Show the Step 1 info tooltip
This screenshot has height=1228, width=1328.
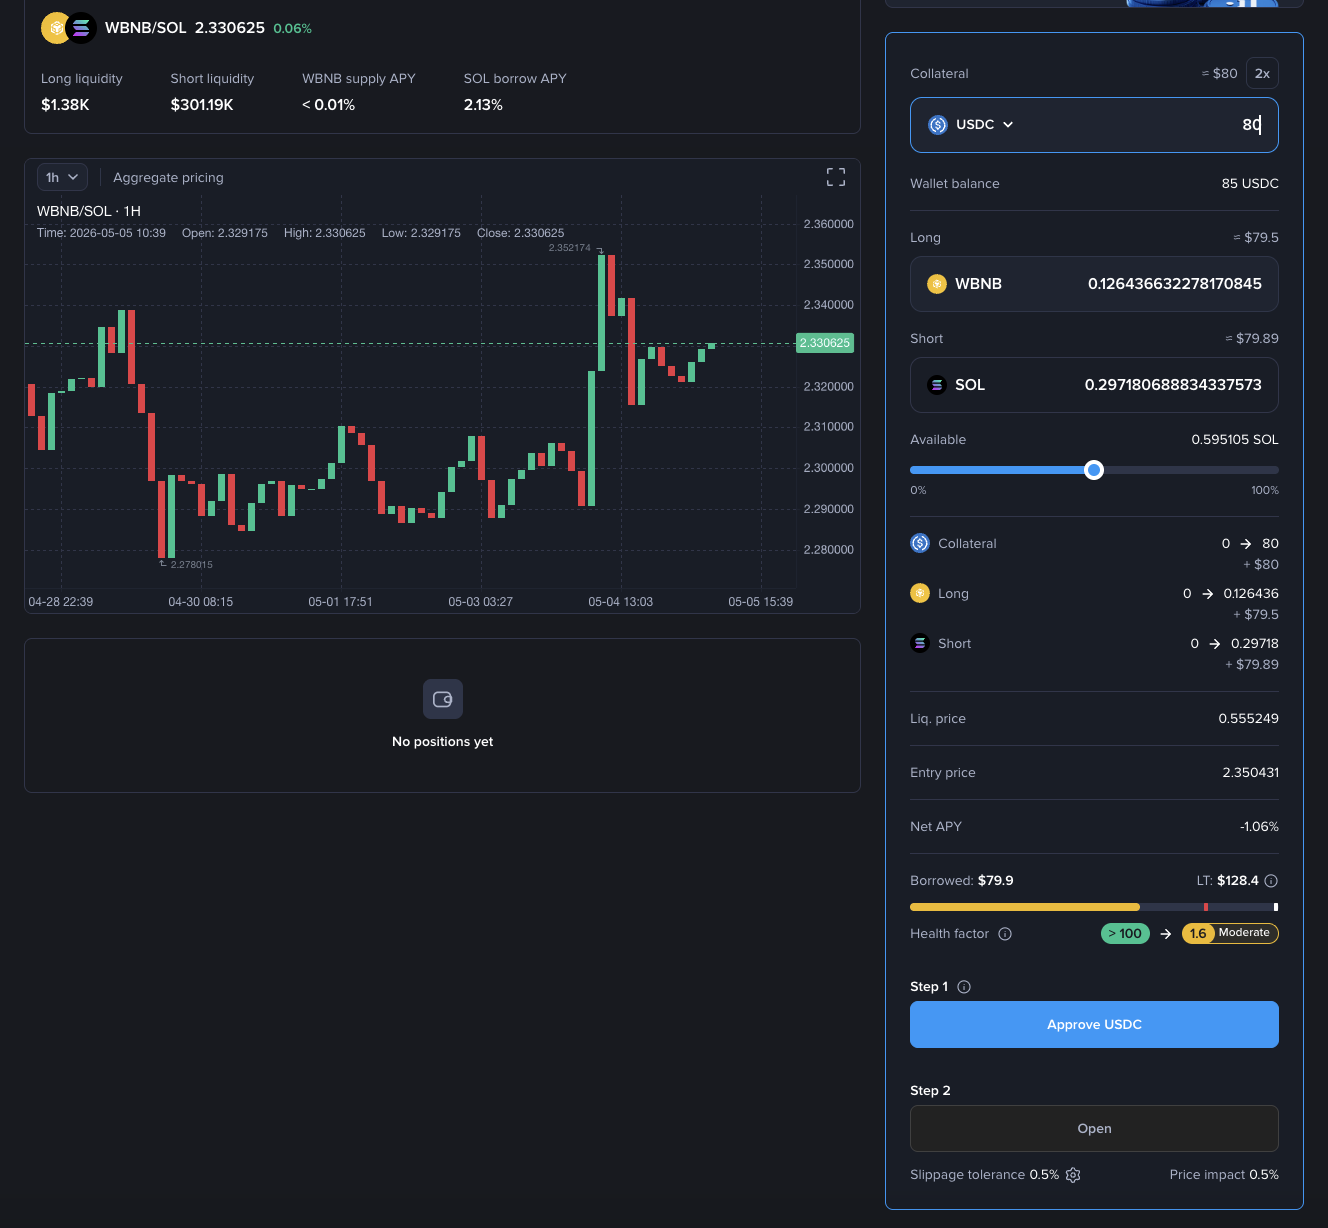pos(964,987)
